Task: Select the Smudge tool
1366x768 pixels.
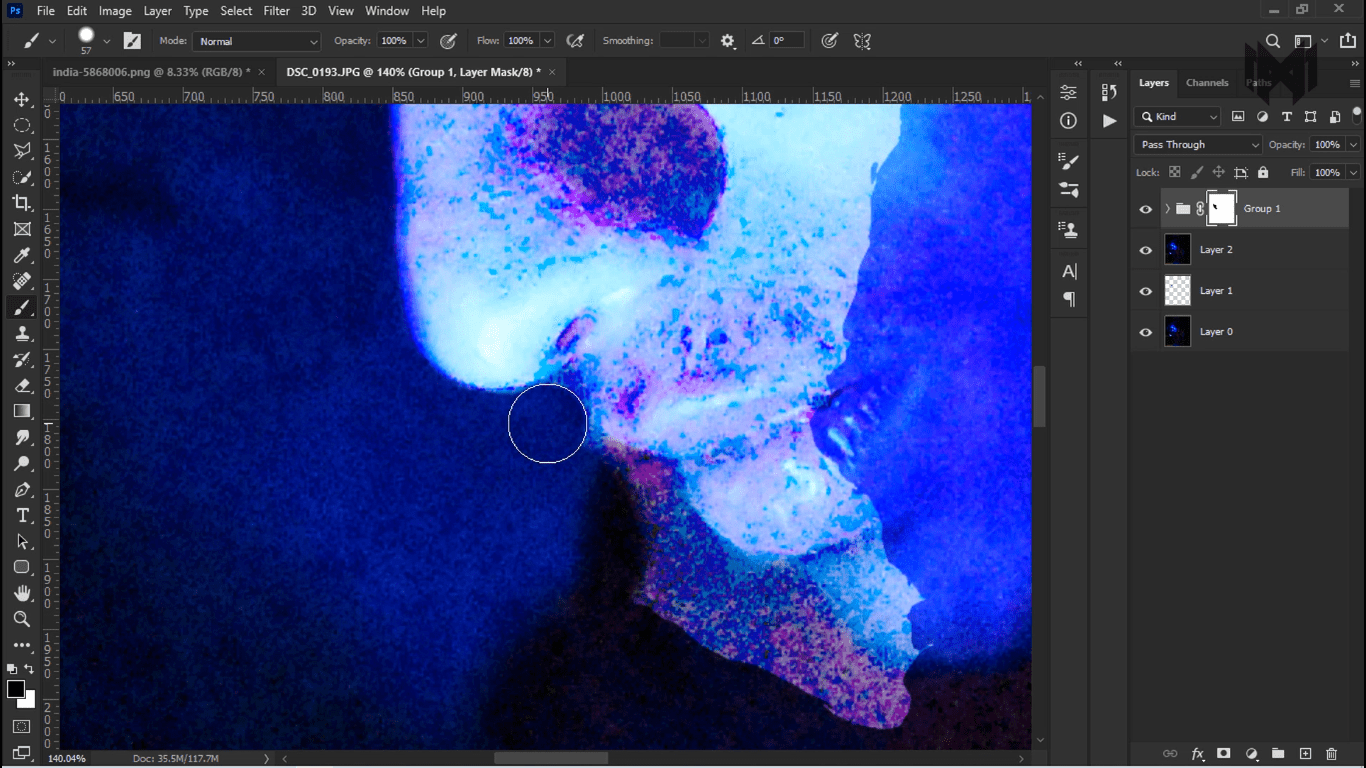Action: point(21,438)
